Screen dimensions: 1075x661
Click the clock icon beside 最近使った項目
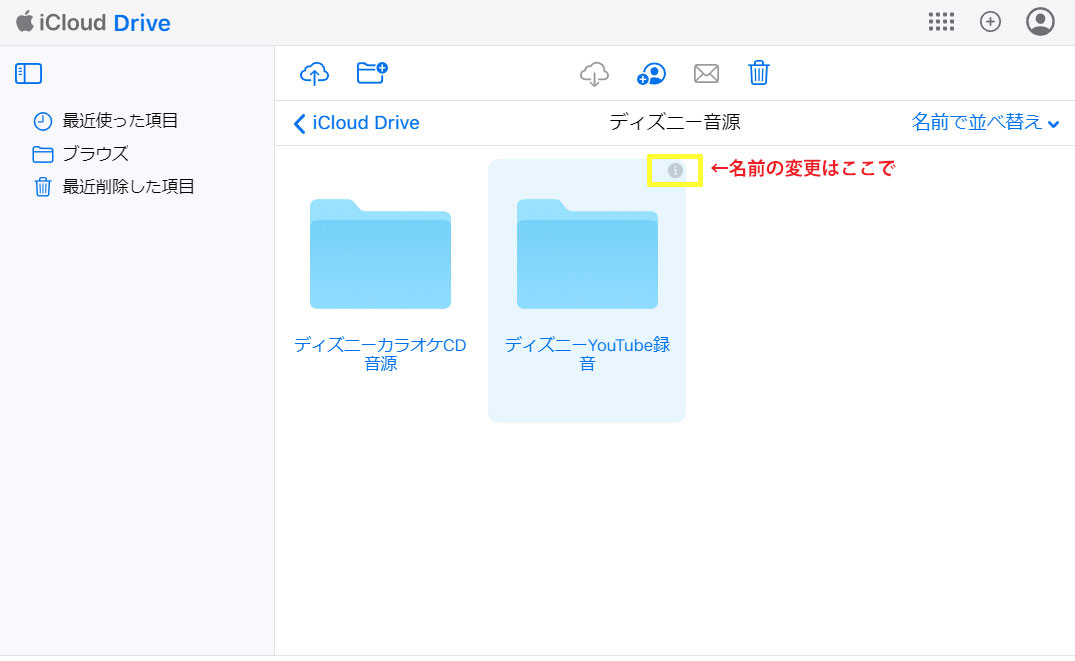tap(43, 121)
